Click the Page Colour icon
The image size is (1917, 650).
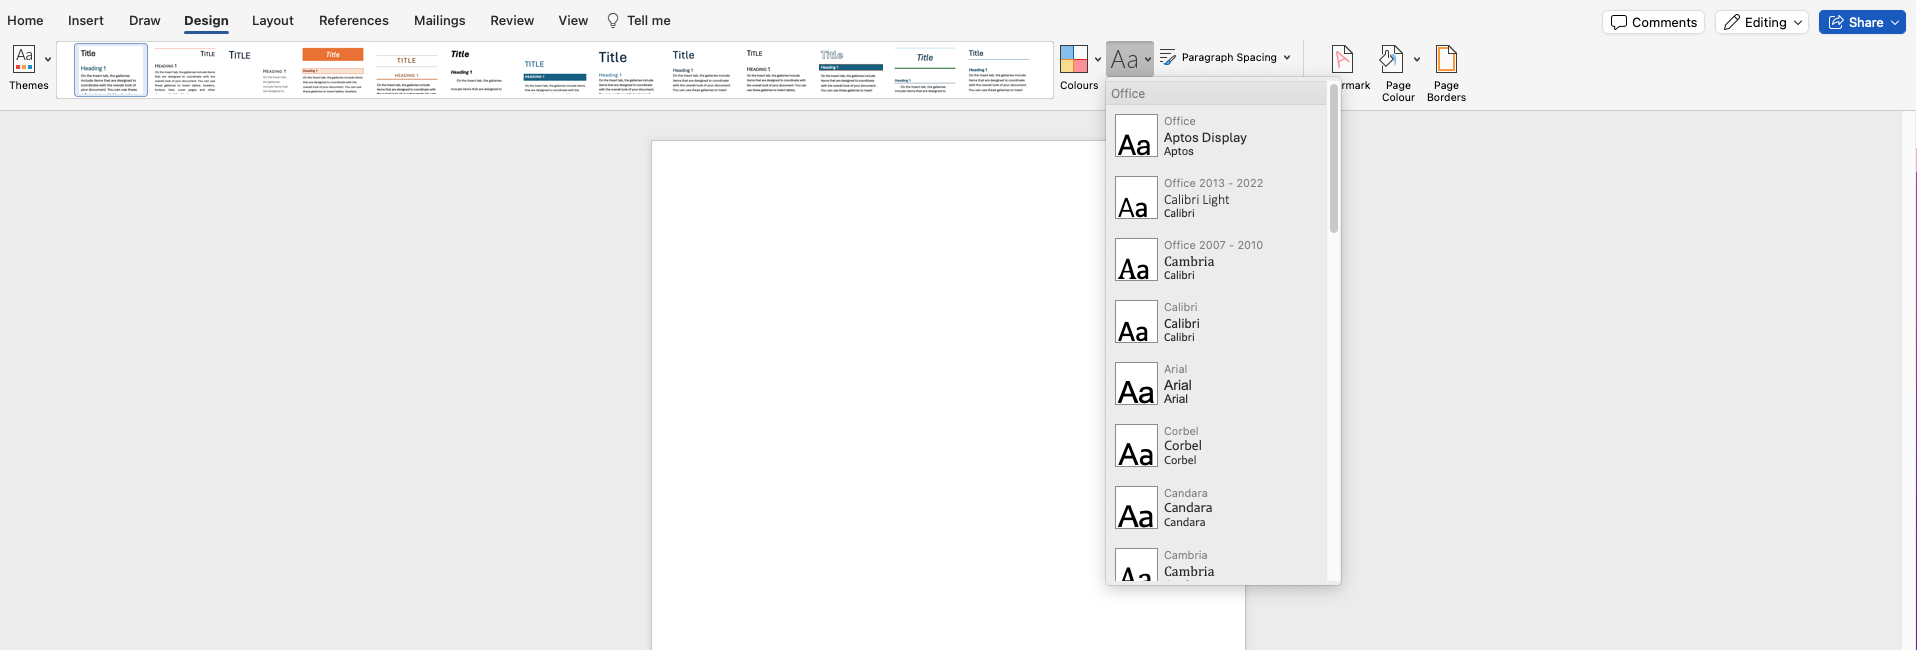1391,60
